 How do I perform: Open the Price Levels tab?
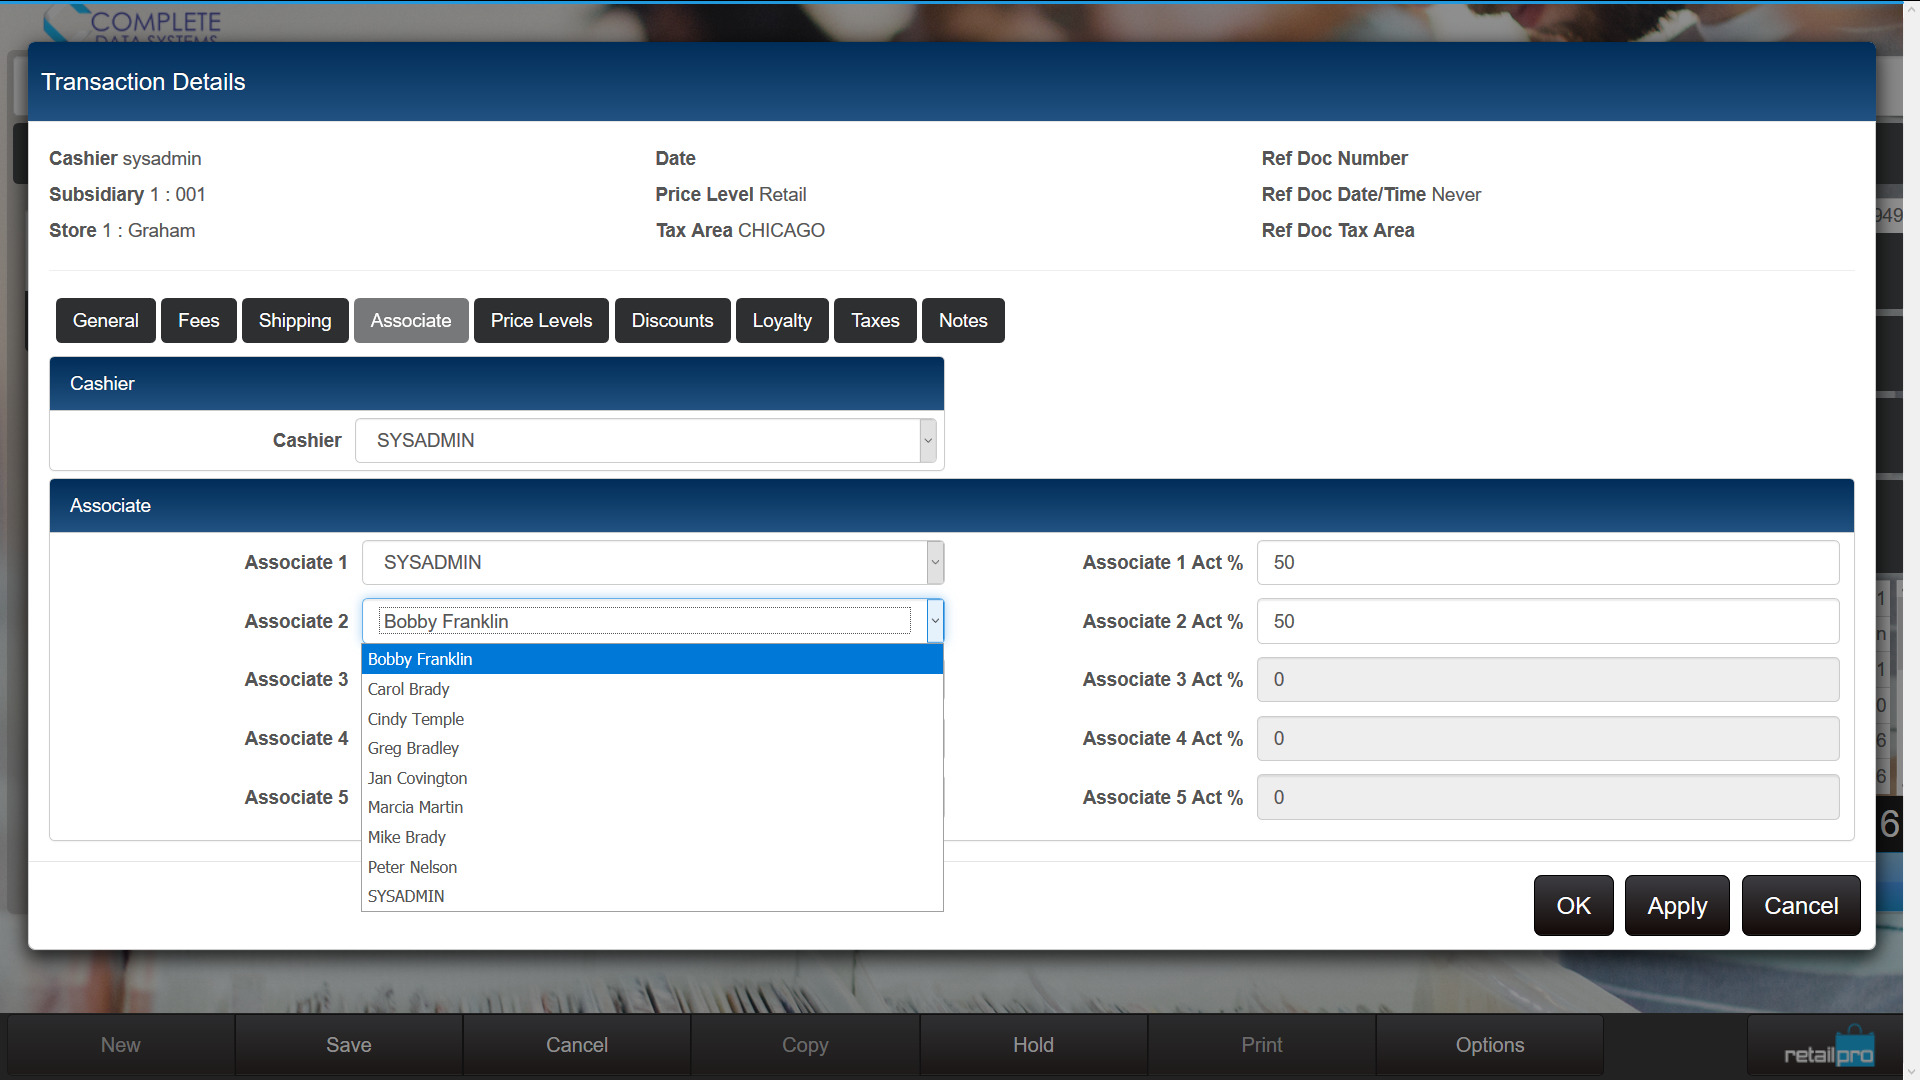coord(541,321)
